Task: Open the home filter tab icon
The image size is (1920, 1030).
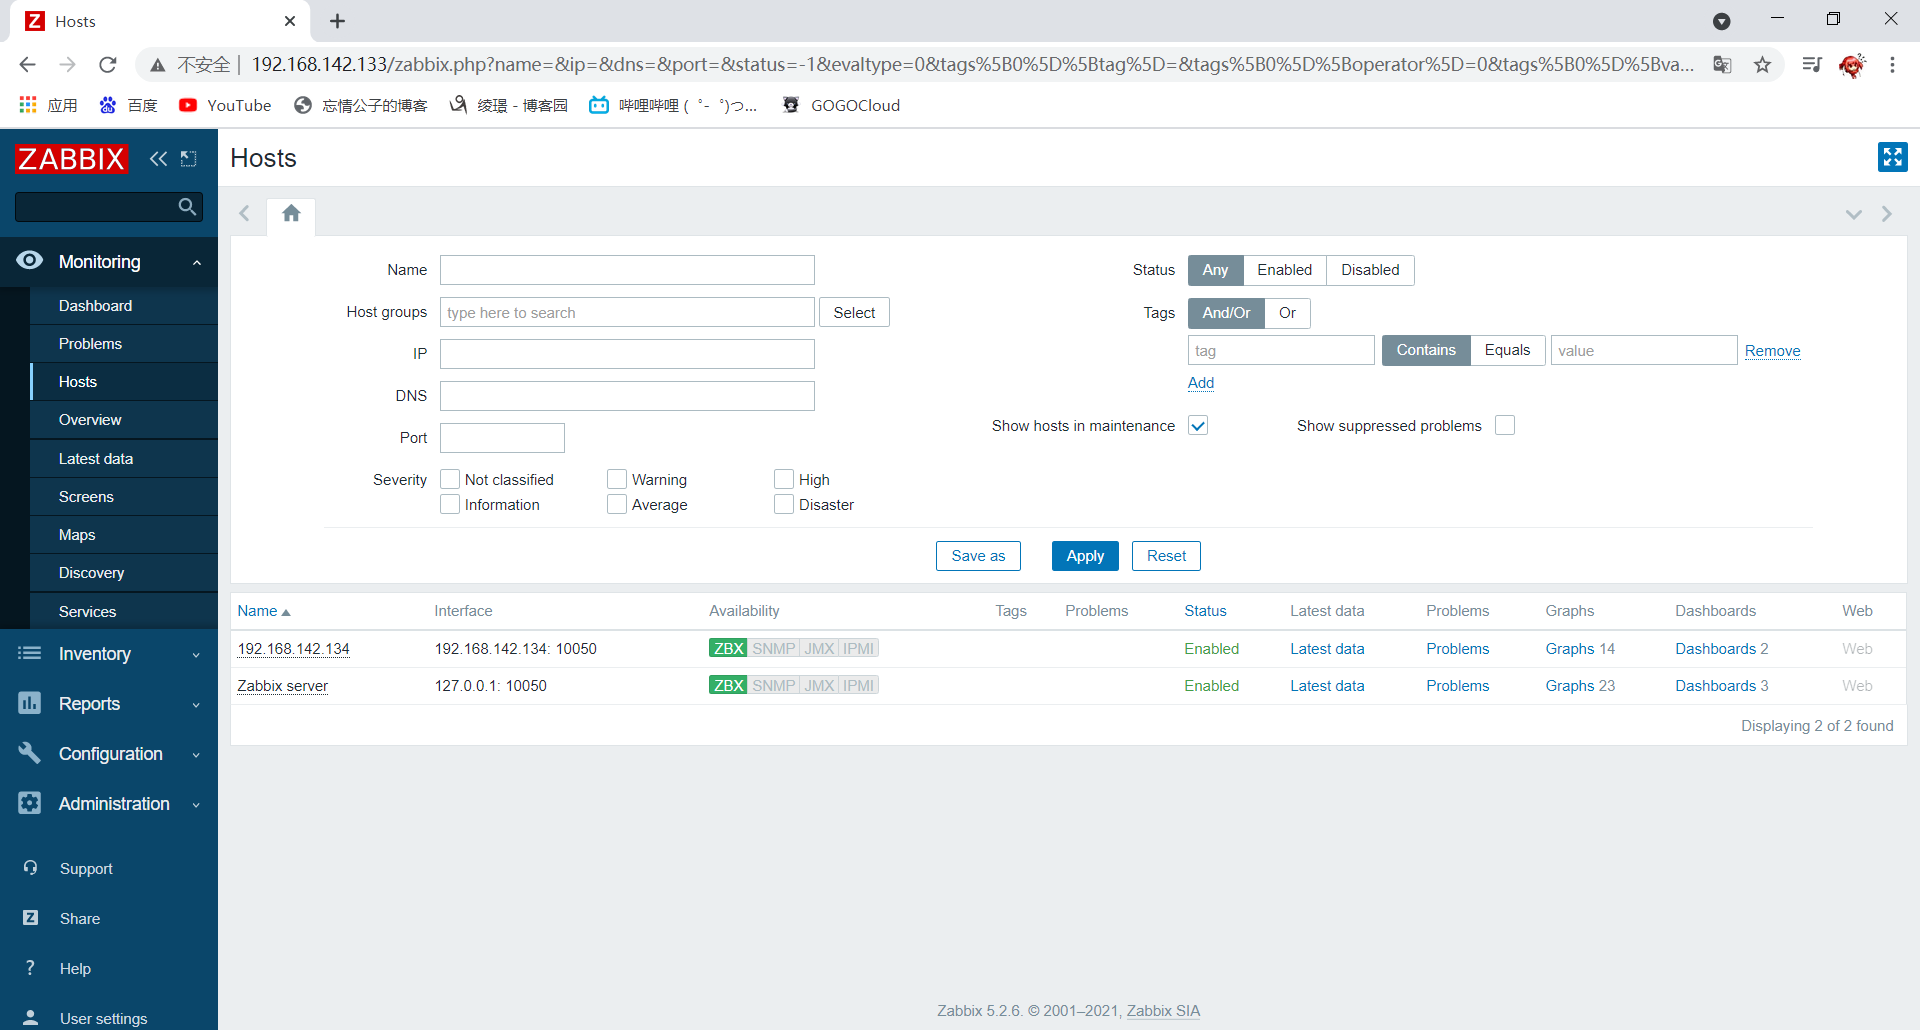Action: pos(291,213)
